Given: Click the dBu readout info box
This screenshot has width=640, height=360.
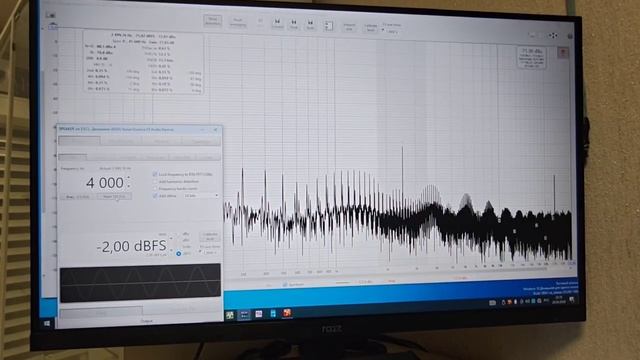Looking at the screenshot, I should 532,57.
